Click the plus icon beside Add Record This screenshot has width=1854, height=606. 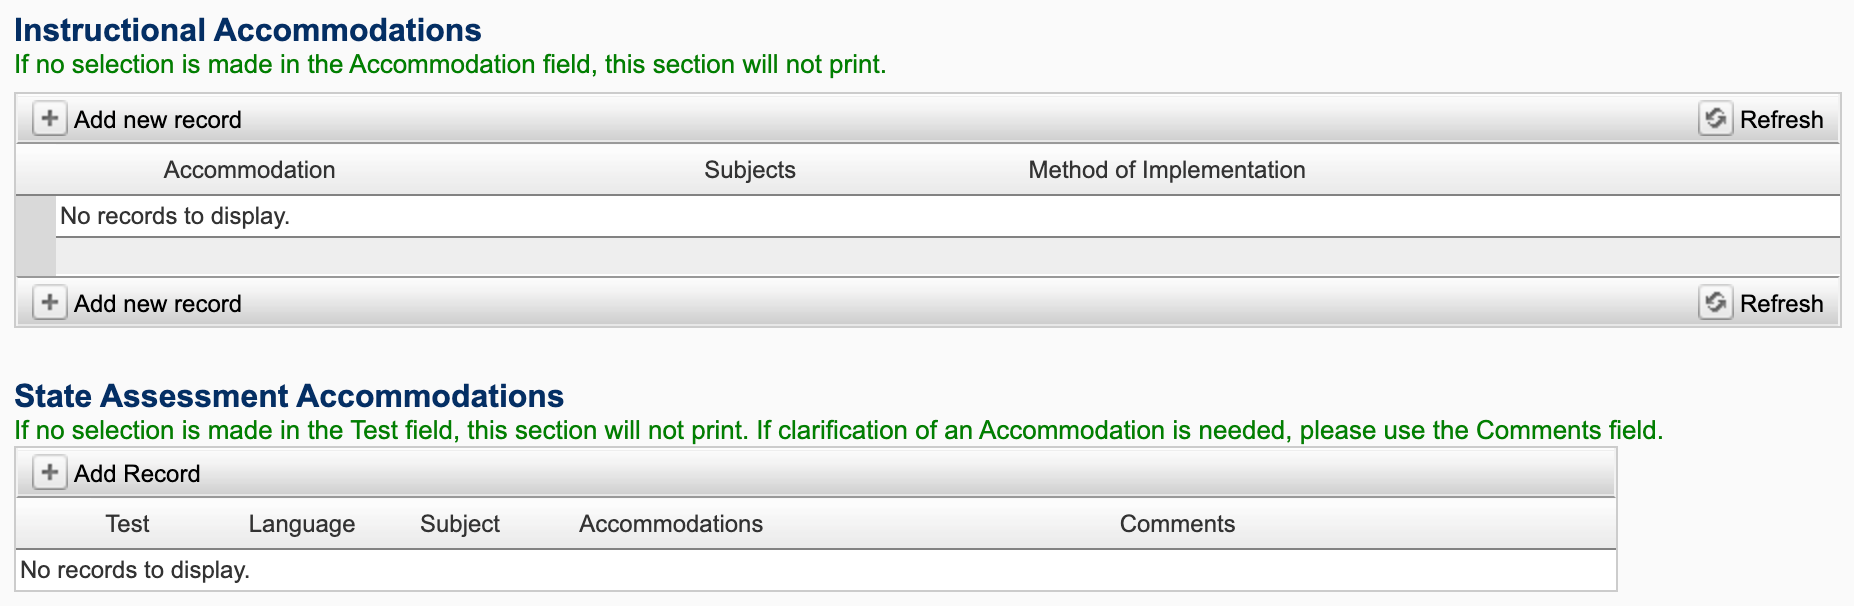[x=49, y=473]
